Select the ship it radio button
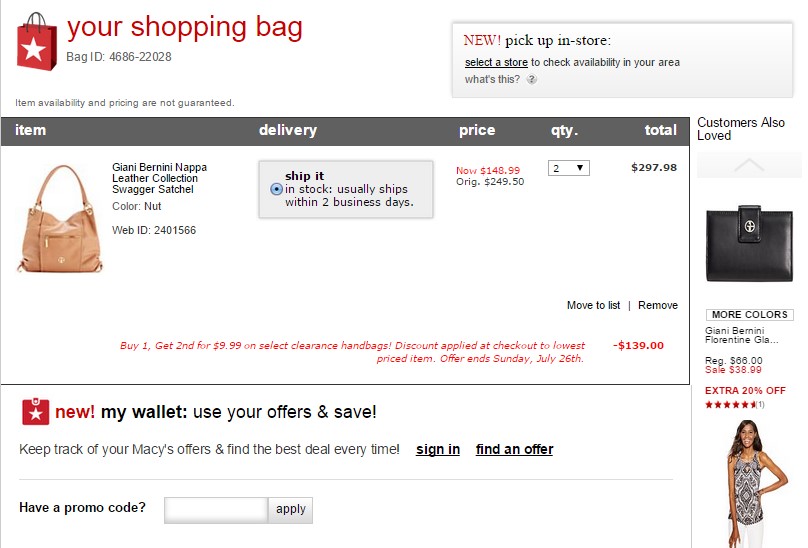808x548 pixels. 277,189
